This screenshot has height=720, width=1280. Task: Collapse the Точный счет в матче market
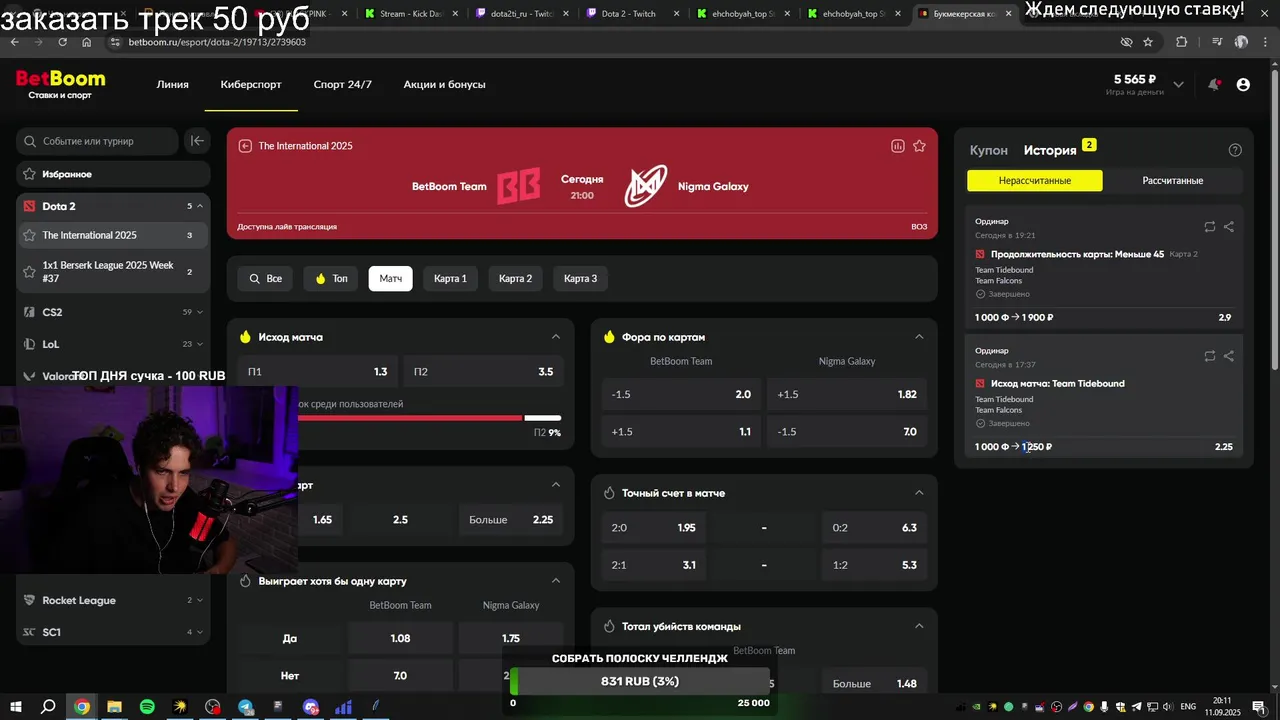click(919, 493)
